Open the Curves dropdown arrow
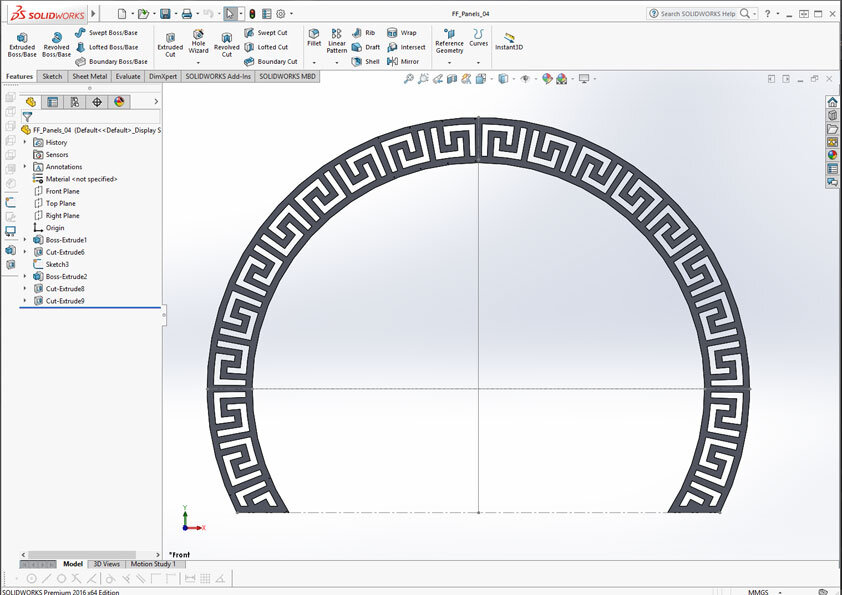The height and width of the screenshot is (595, 842). click(x=478, y=62)
